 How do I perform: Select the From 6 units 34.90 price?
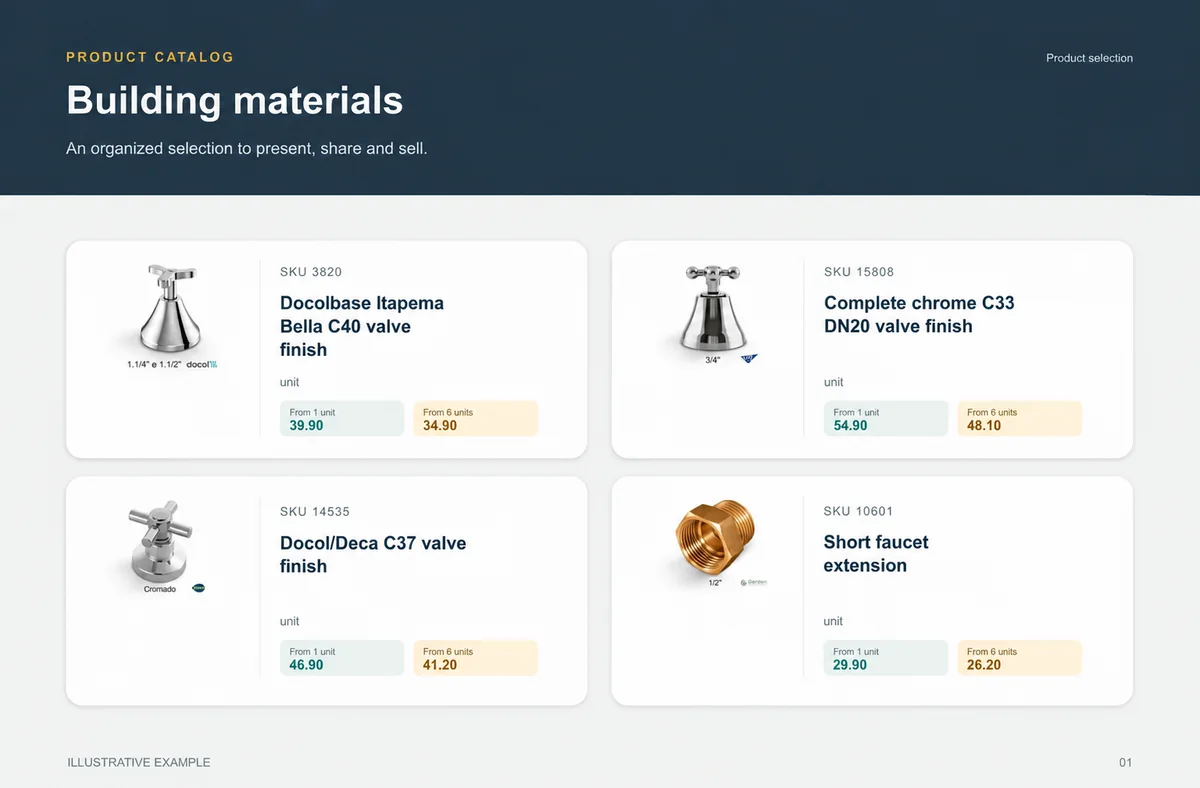[x=476, y=419]
